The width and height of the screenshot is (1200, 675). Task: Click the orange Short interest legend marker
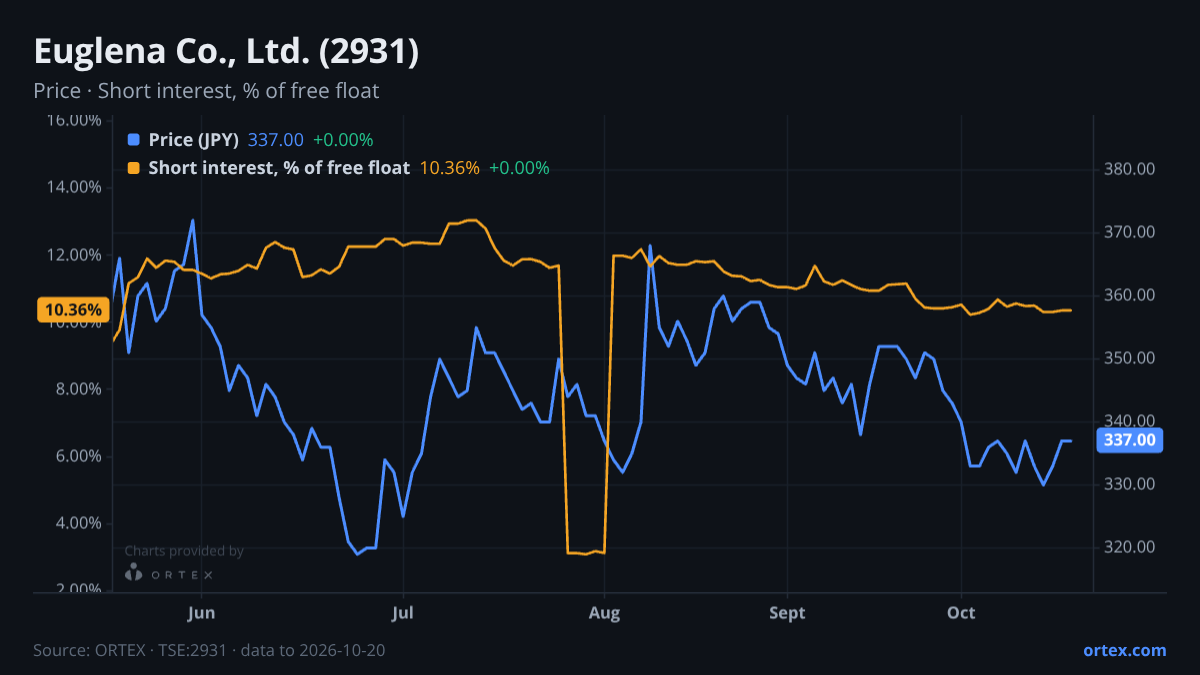pos(134,168)
